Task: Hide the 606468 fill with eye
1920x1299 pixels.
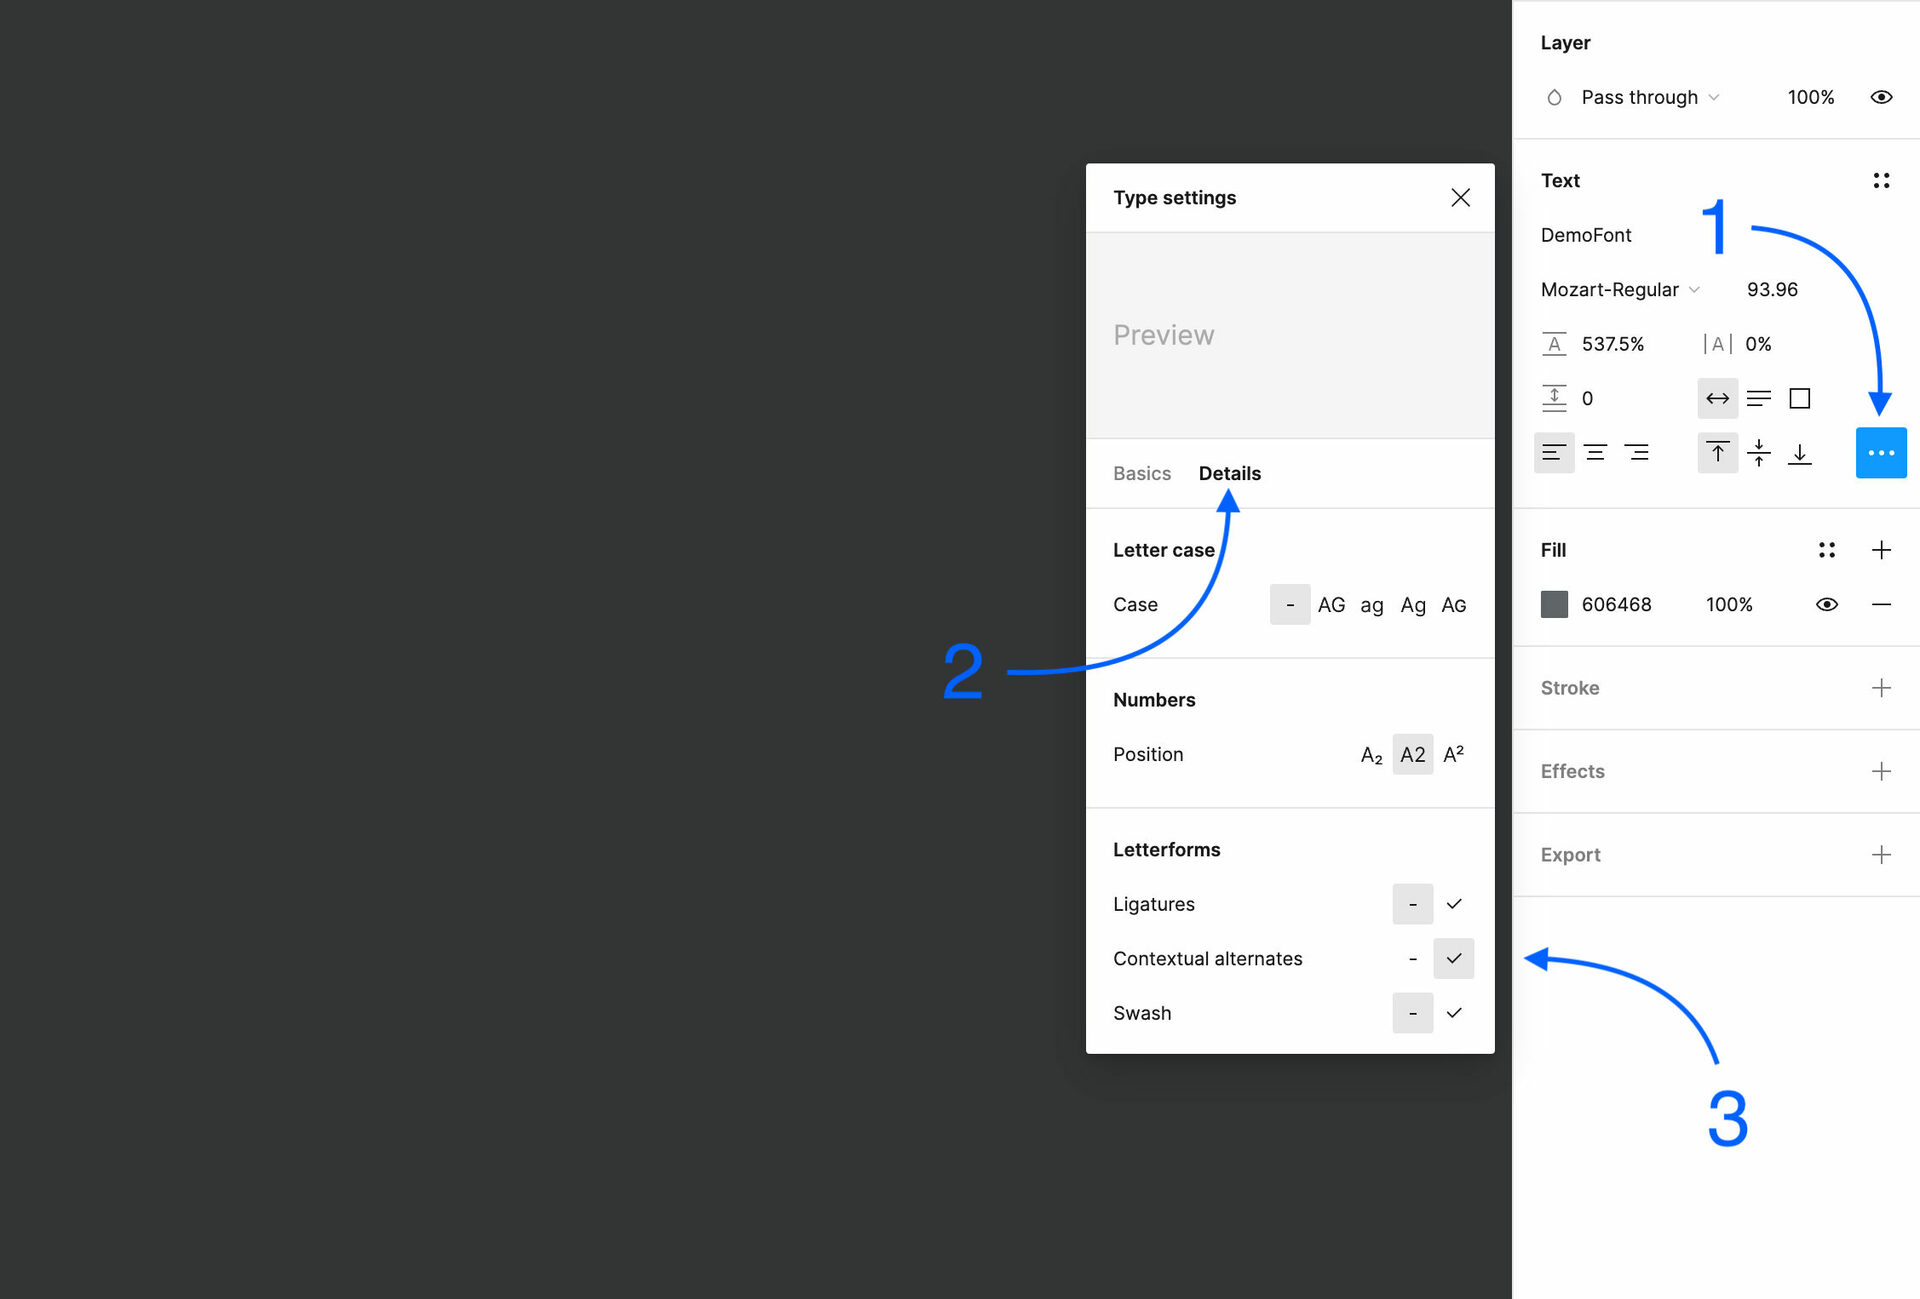Action: 1826,604
